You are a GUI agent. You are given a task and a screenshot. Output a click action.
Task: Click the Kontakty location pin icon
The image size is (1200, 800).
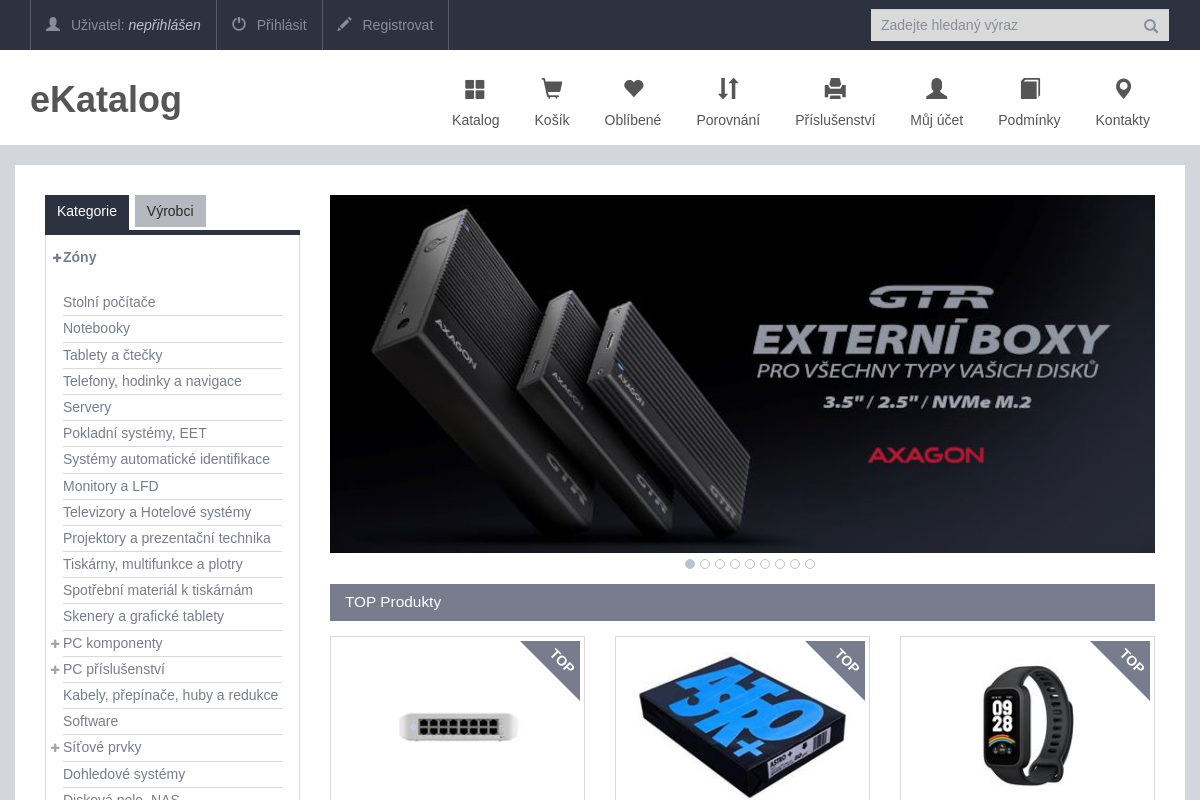click(x=1123, y=89)
